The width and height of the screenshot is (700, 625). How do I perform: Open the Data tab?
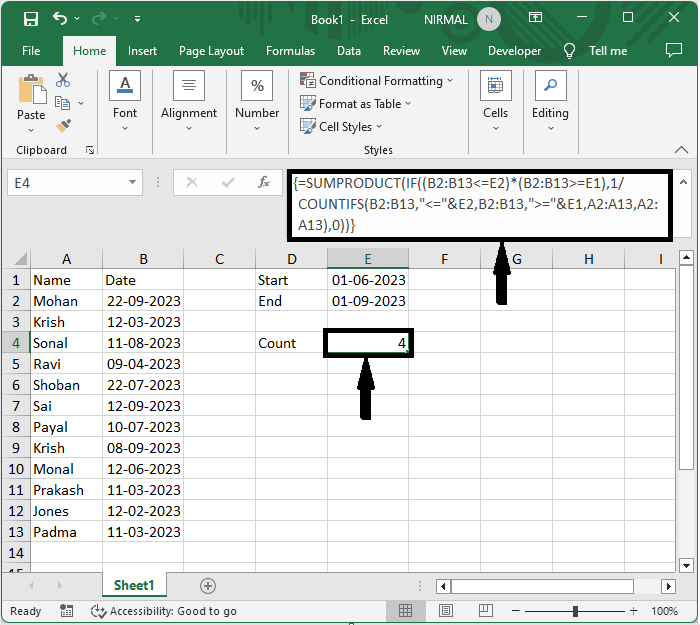click(x=349, y=51)
